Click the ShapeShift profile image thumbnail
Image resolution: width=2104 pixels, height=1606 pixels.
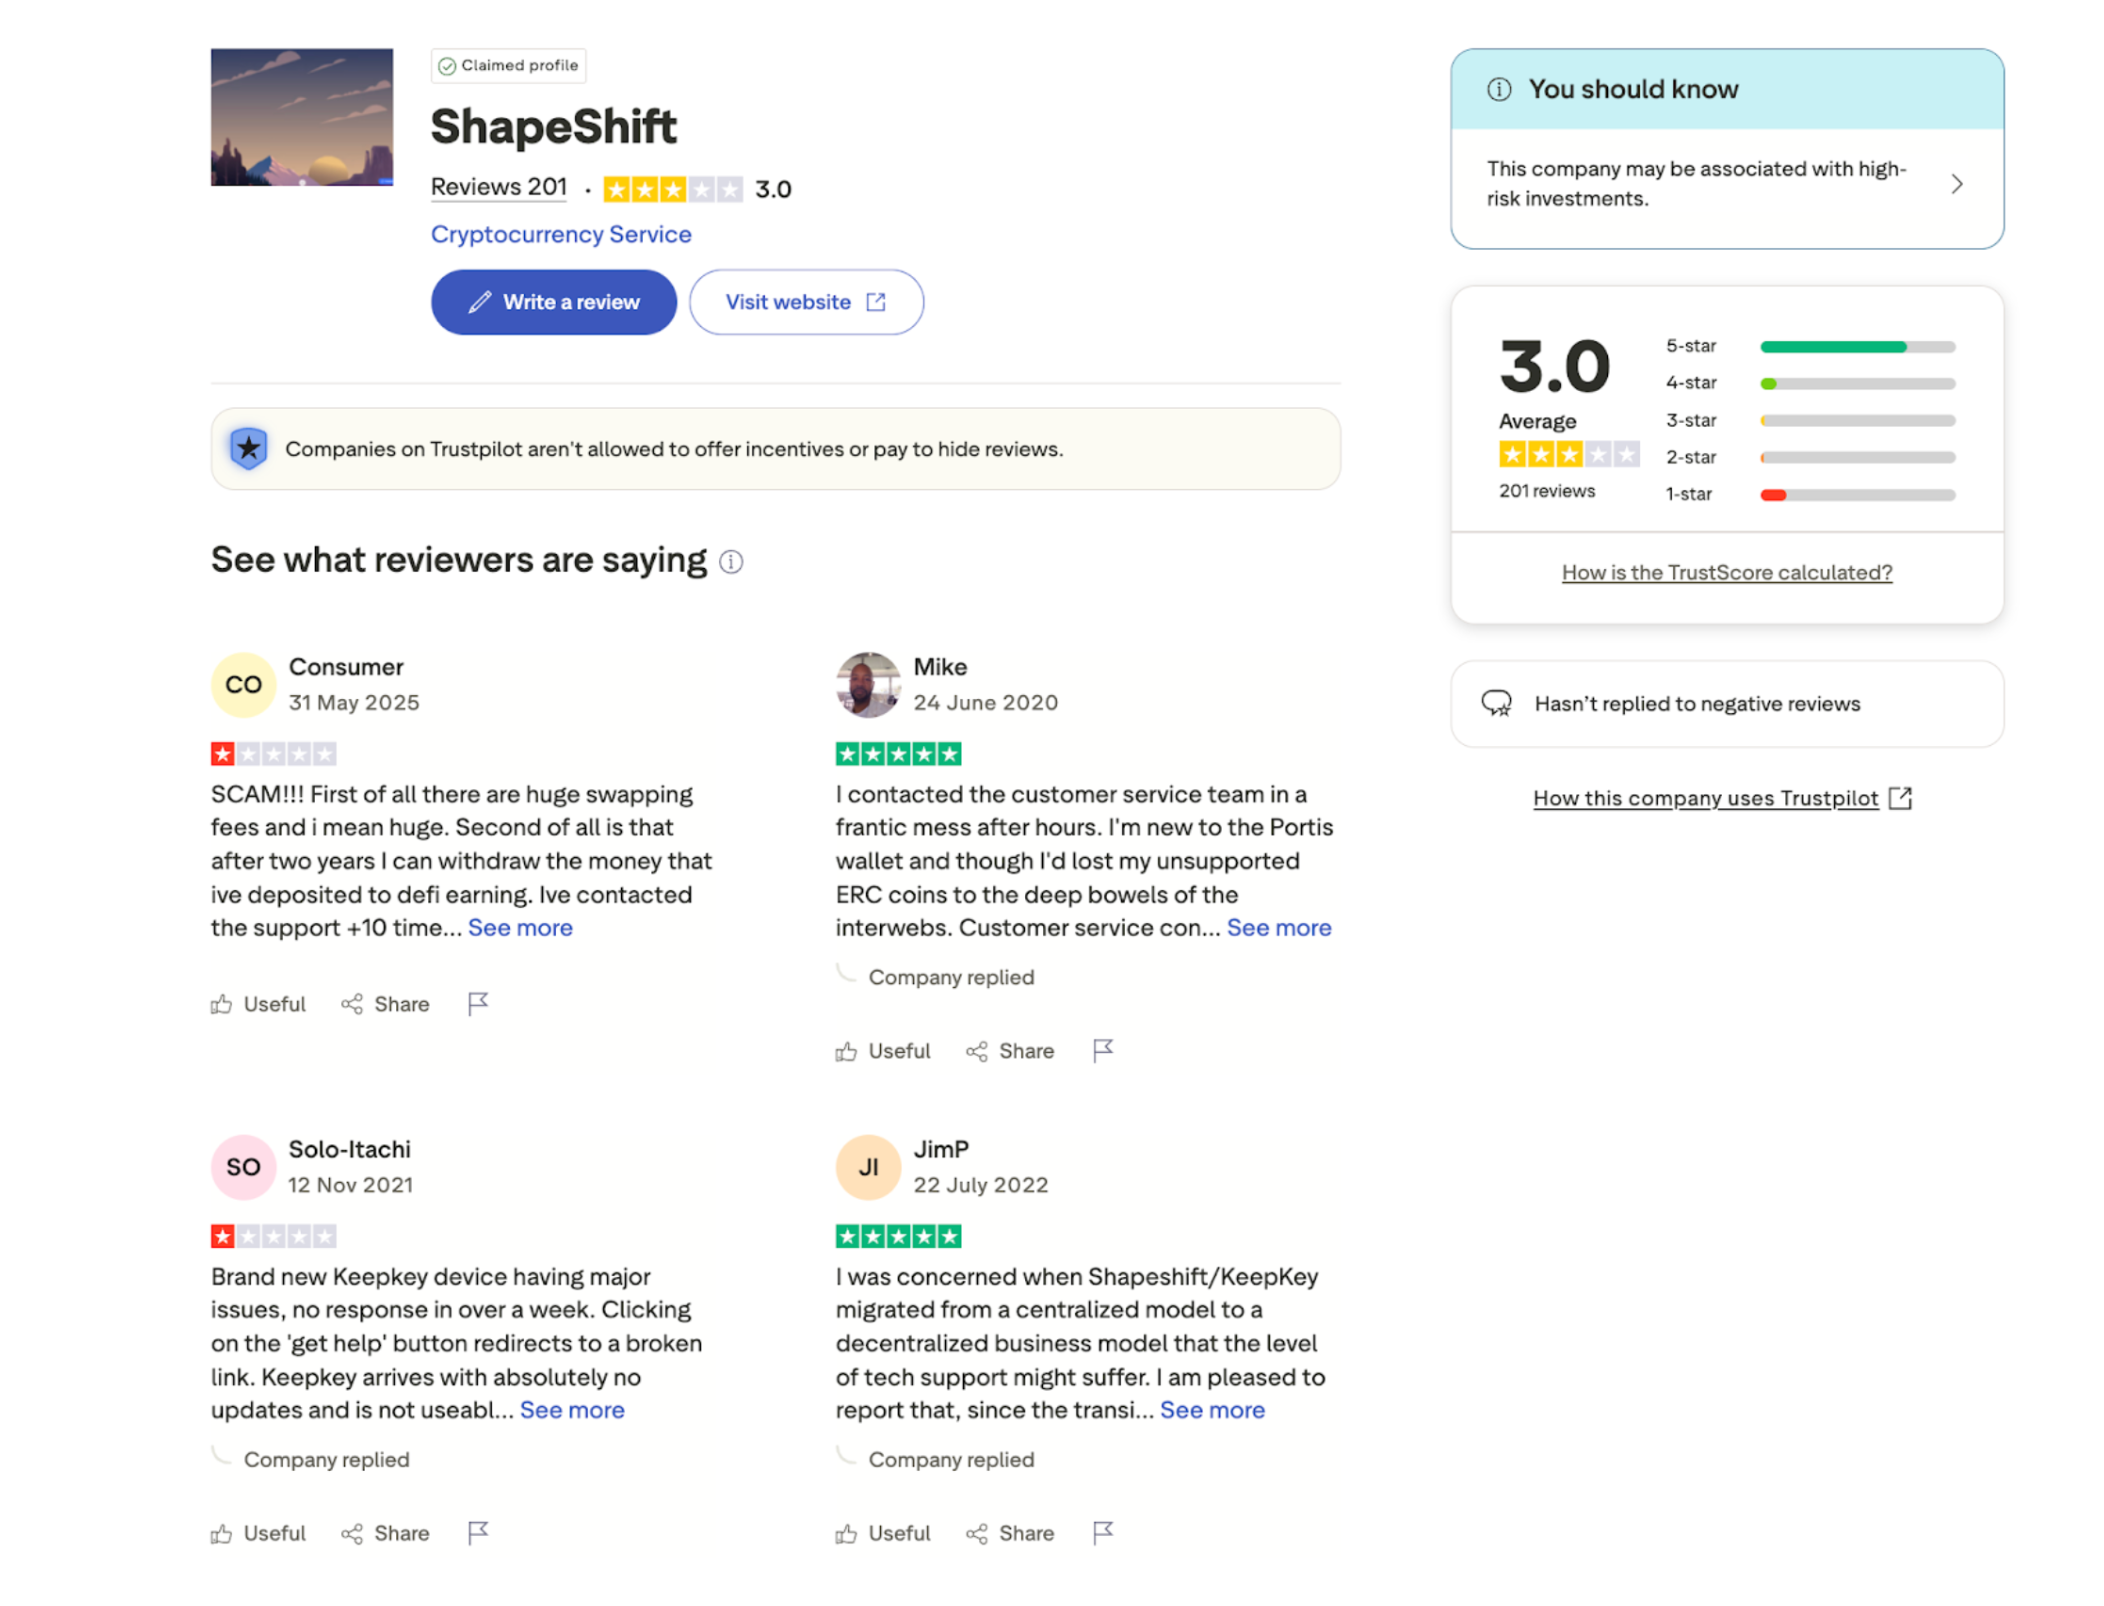(302, 117)
